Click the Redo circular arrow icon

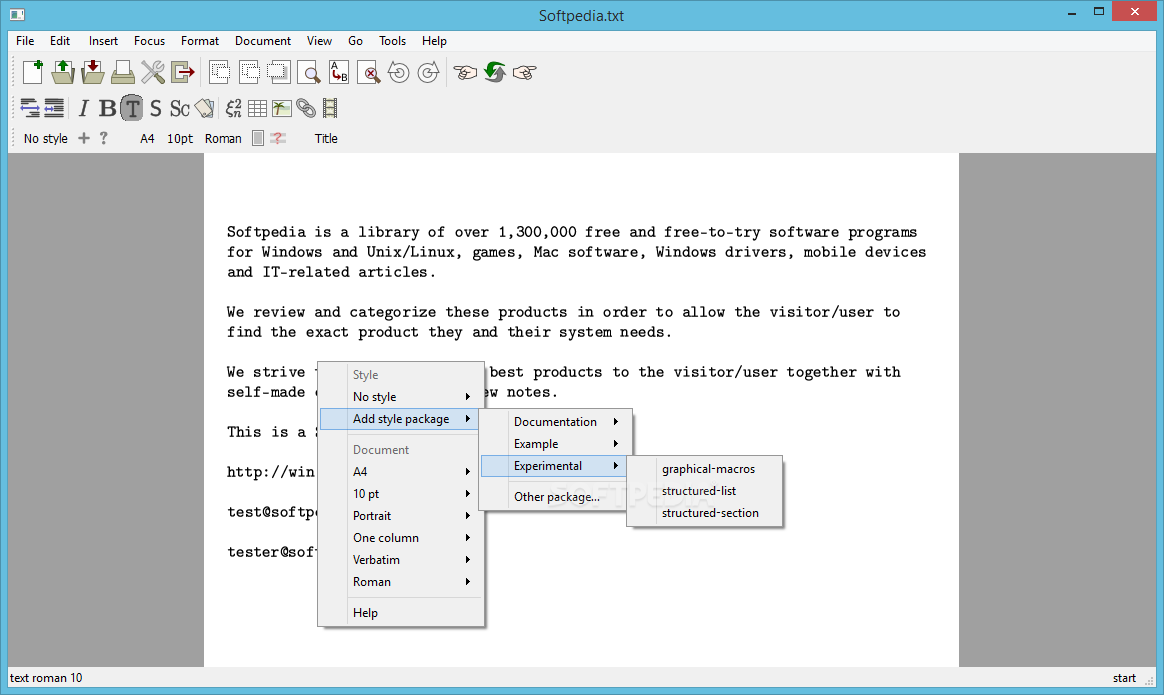point(428,72)
